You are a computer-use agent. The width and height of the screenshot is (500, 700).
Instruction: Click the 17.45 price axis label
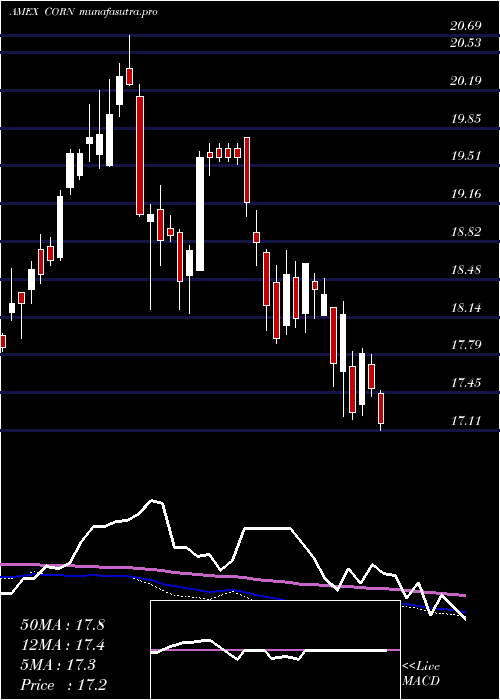click(x=466, y=383)
